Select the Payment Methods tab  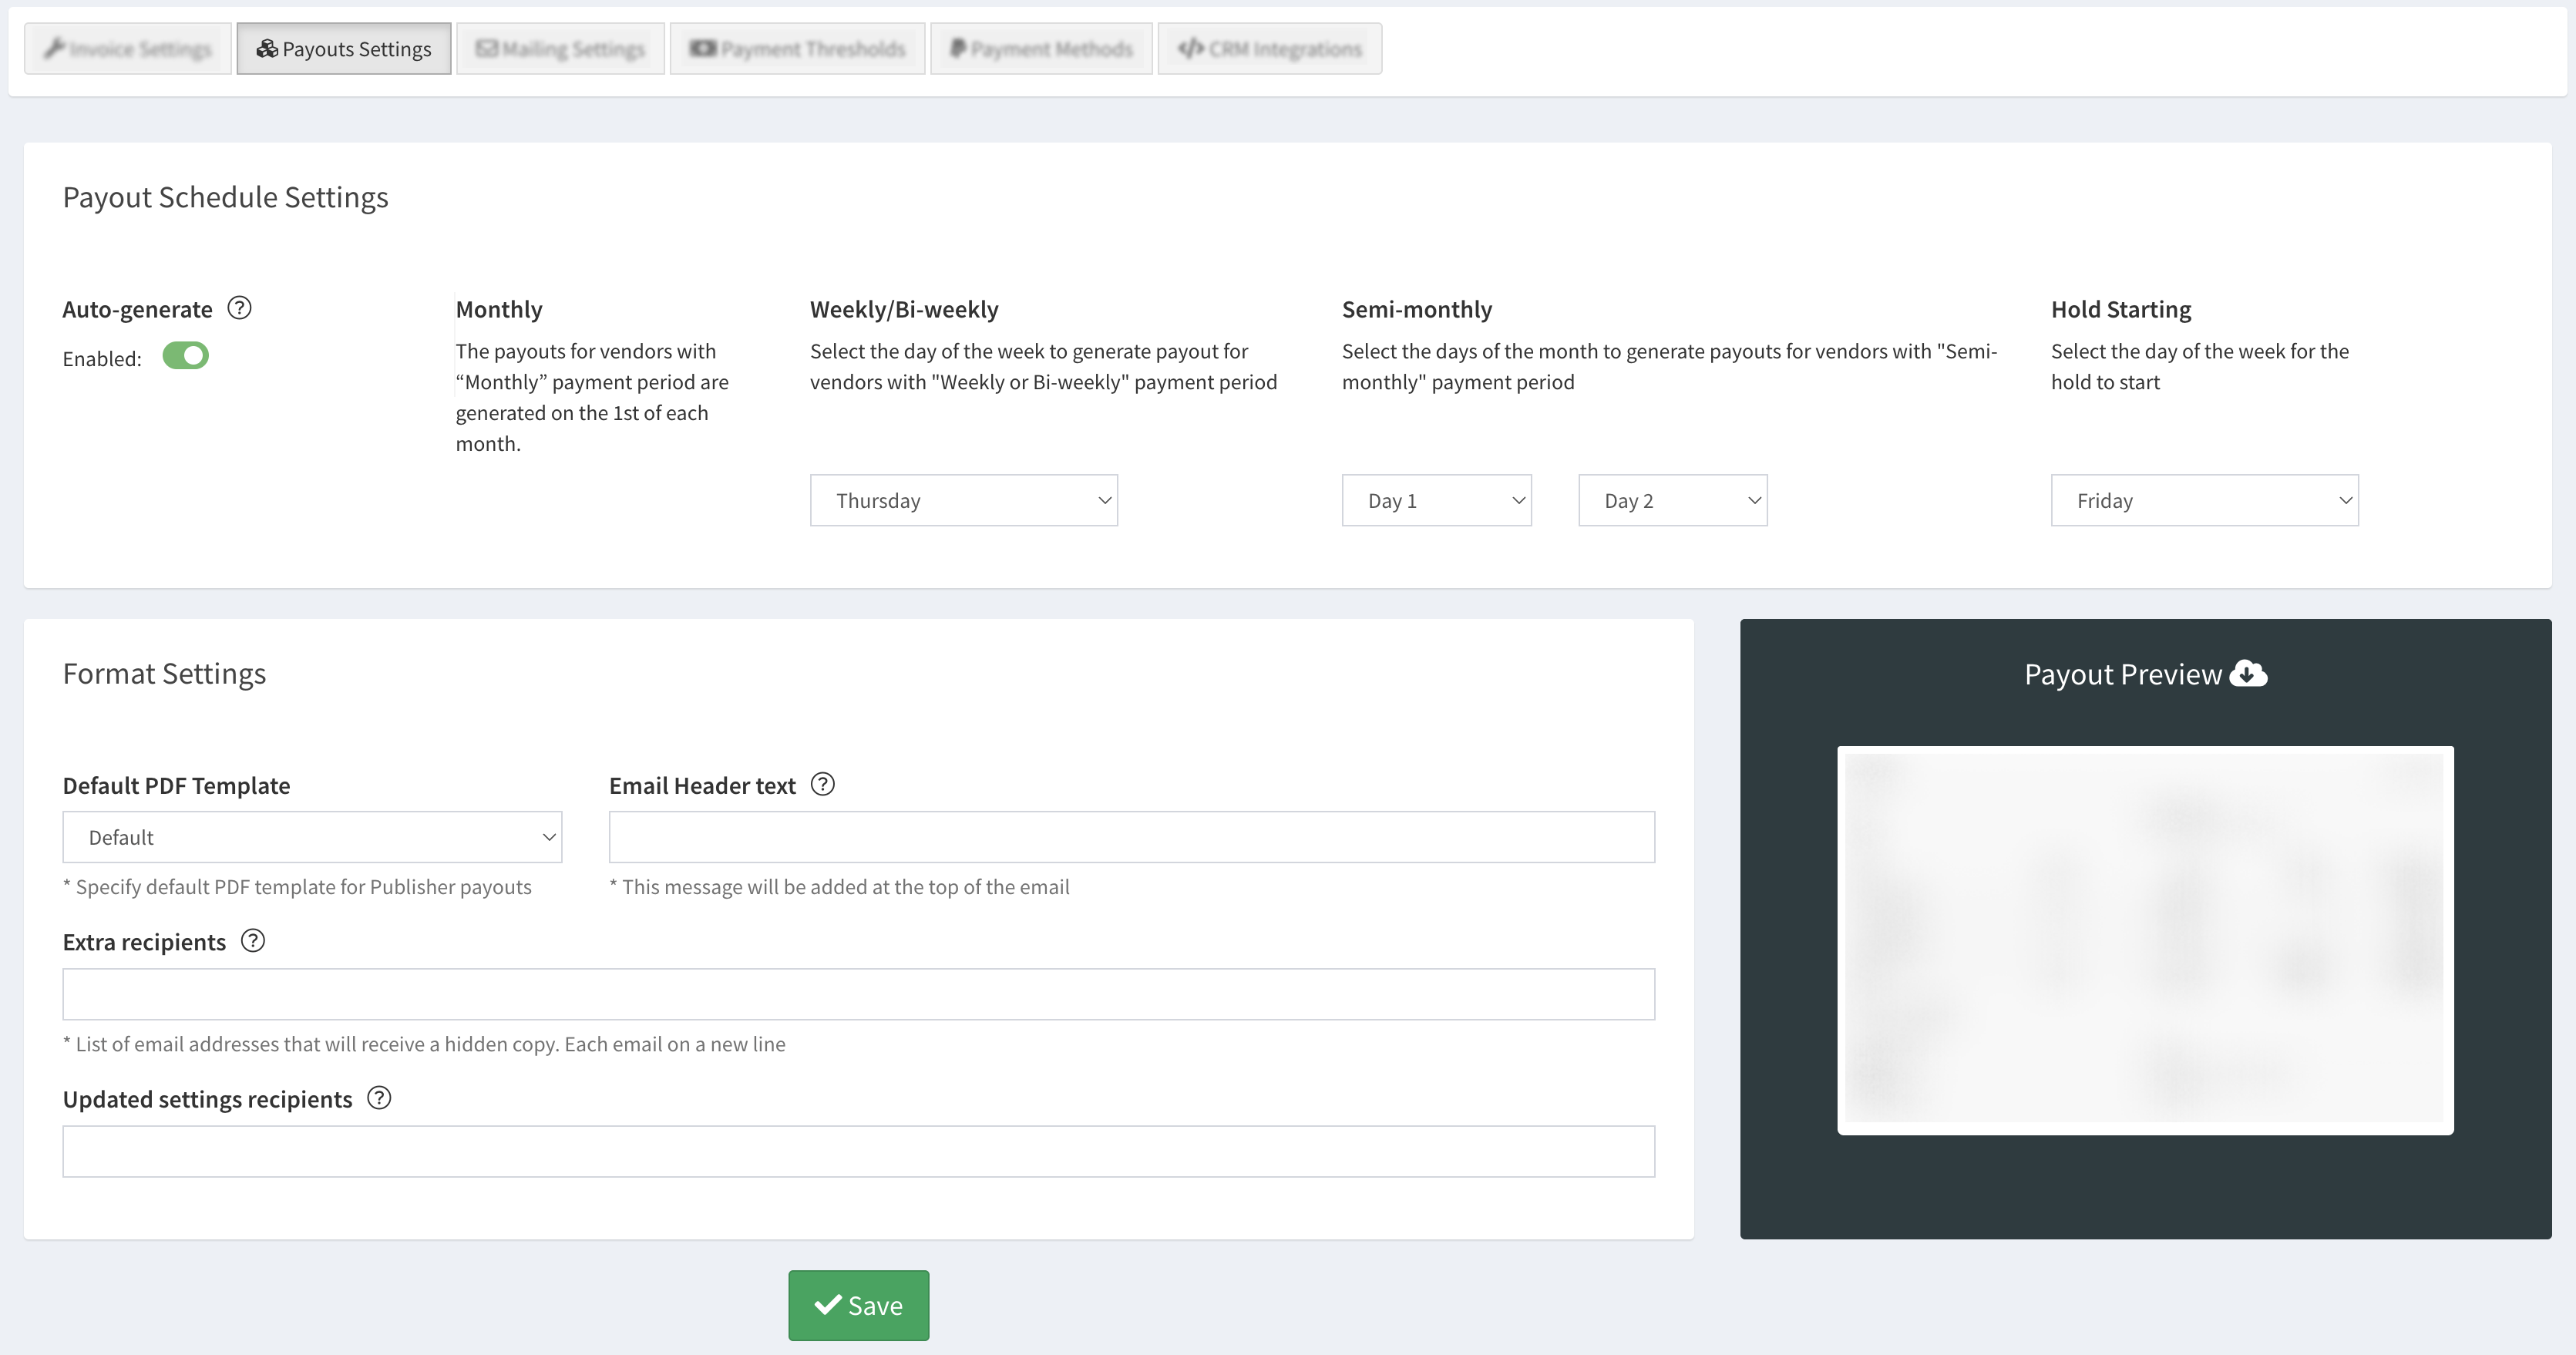click(1041, 49)
